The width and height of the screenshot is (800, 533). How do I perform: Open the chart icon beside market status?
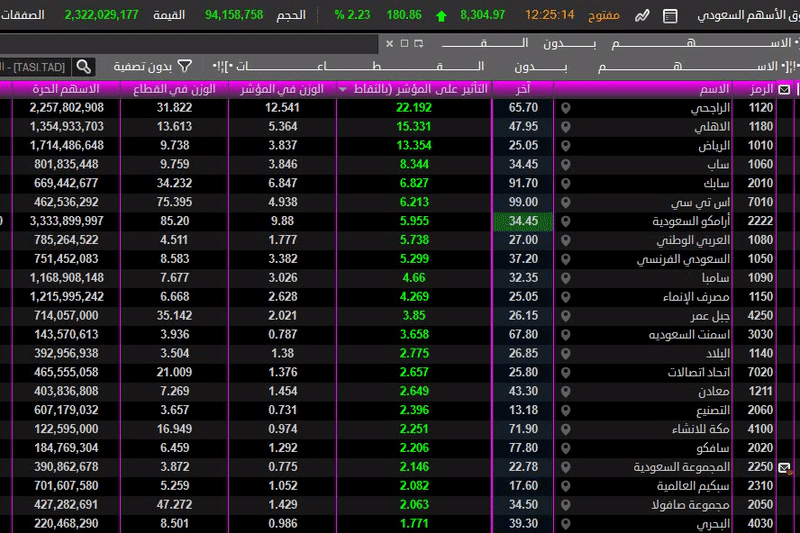click(x=642, y=16)
